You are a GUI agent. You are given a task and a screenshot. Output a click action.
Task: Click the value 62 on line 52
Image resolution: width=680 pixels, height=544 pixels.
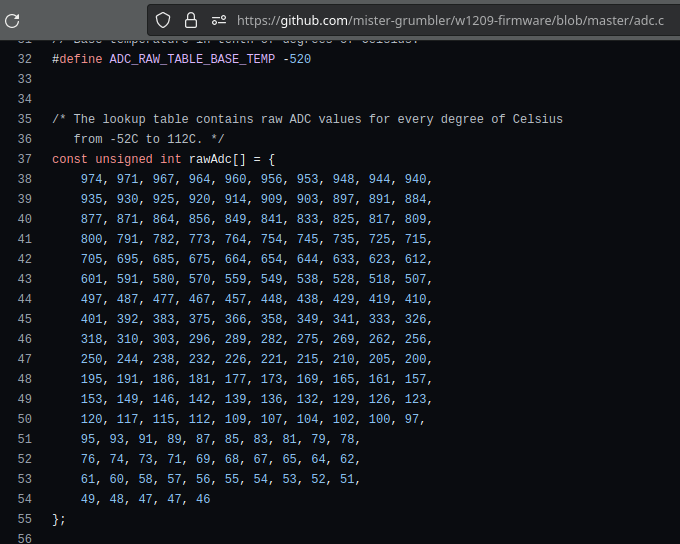click(347, 459)
